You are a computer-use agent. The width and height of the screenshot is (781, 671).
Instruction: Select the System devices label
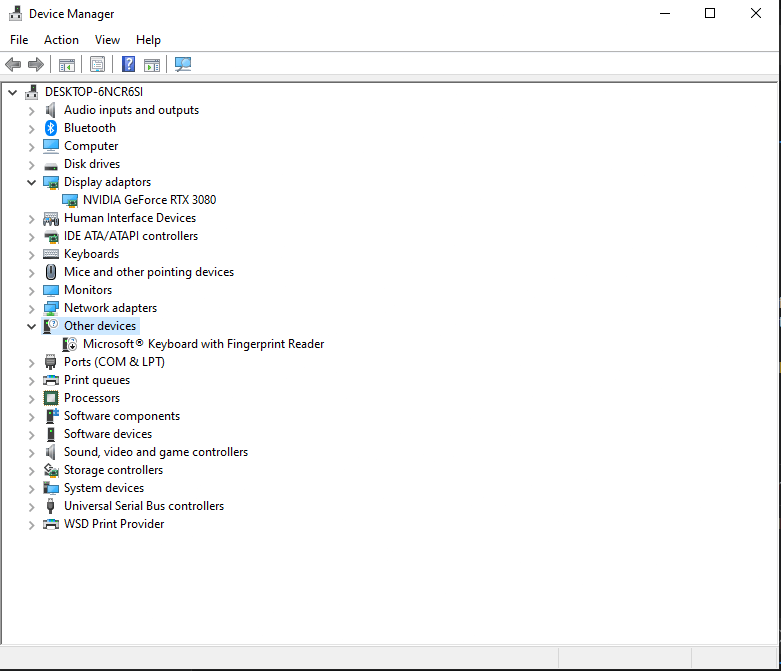[104, 488]
